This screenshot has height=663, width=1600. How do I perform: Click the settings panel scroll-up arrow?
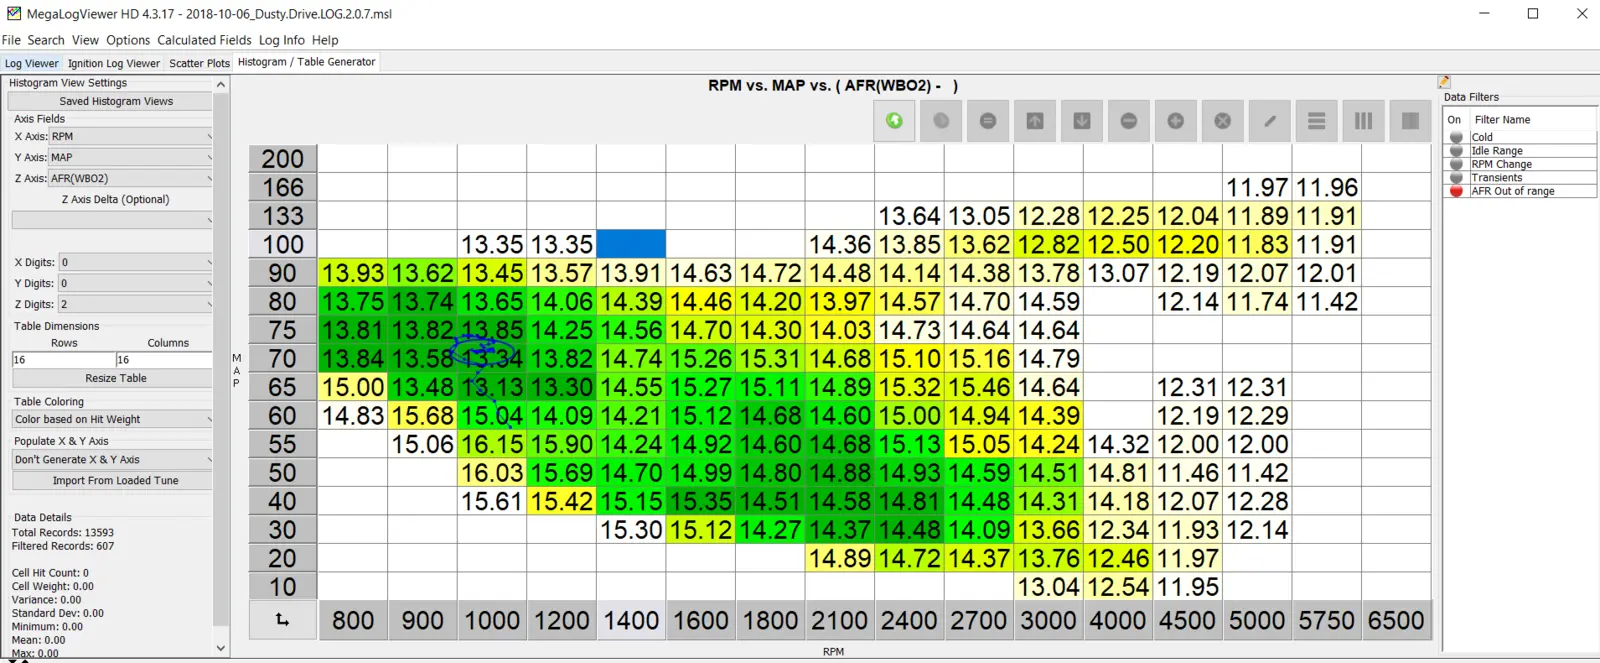pyautogui.click(x=221, y=85)
